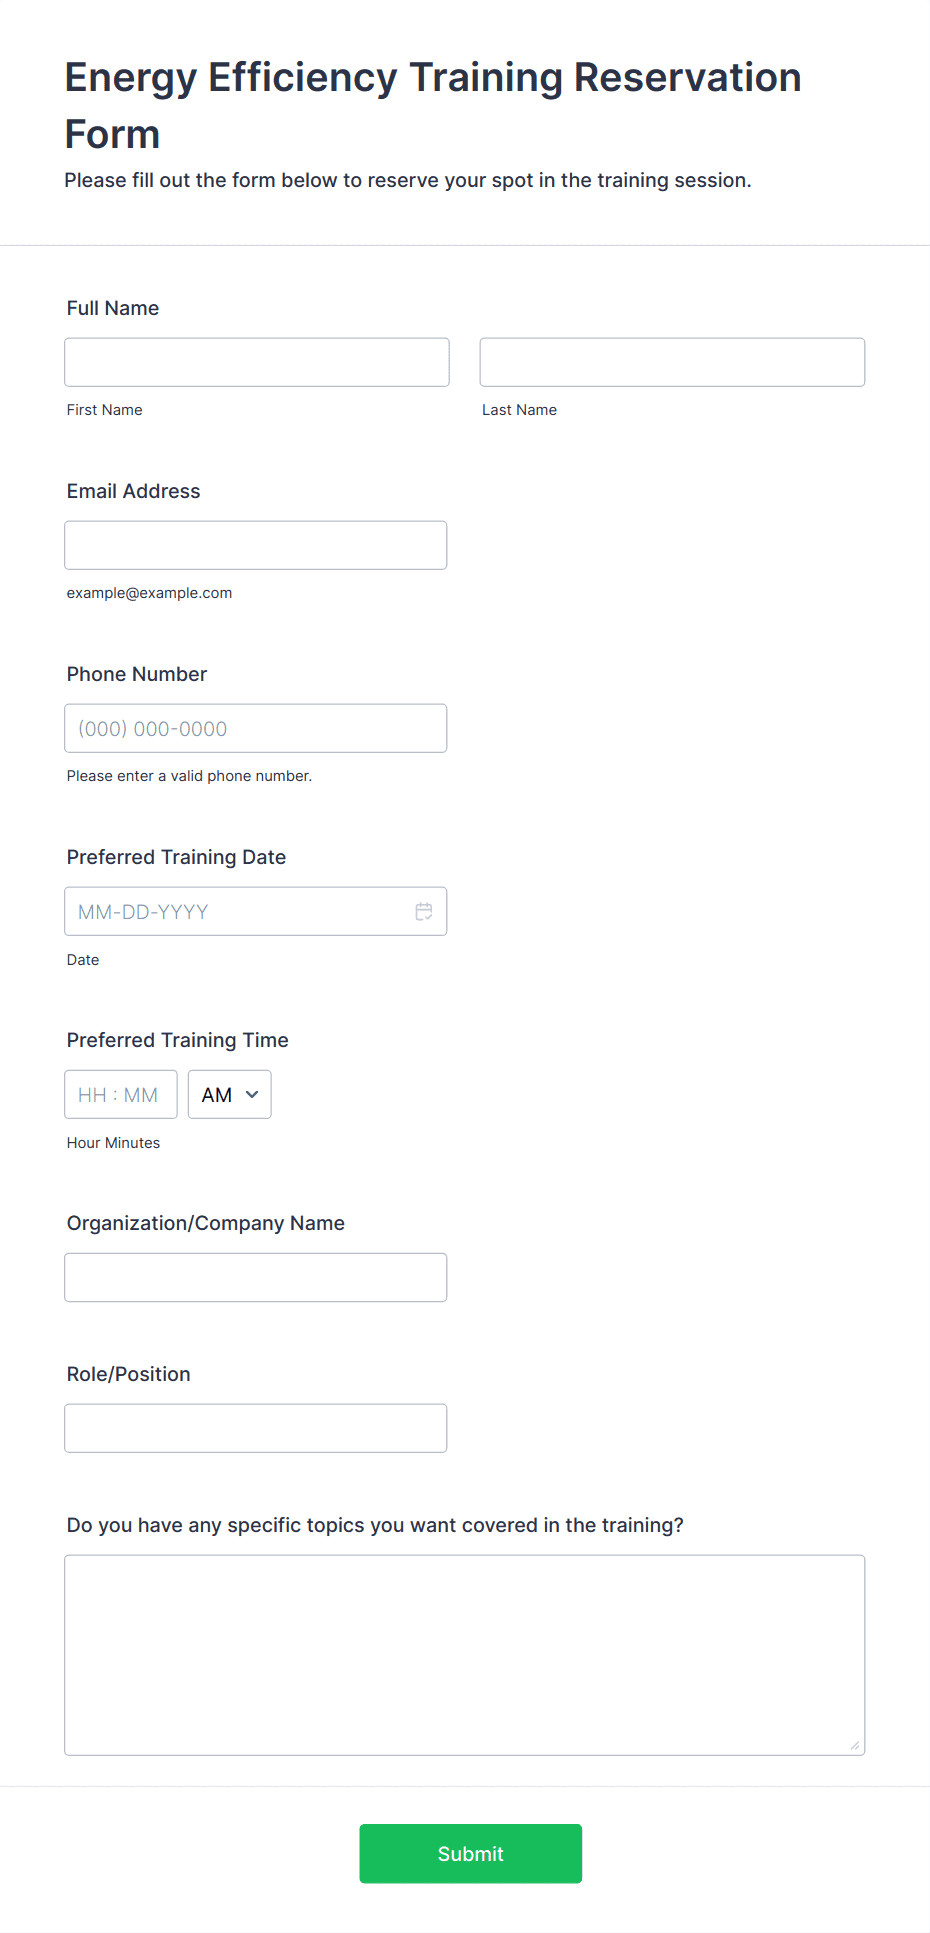Open the calendar picker icon
This screenshot has height=1933, width=930.
click(424, 911)
